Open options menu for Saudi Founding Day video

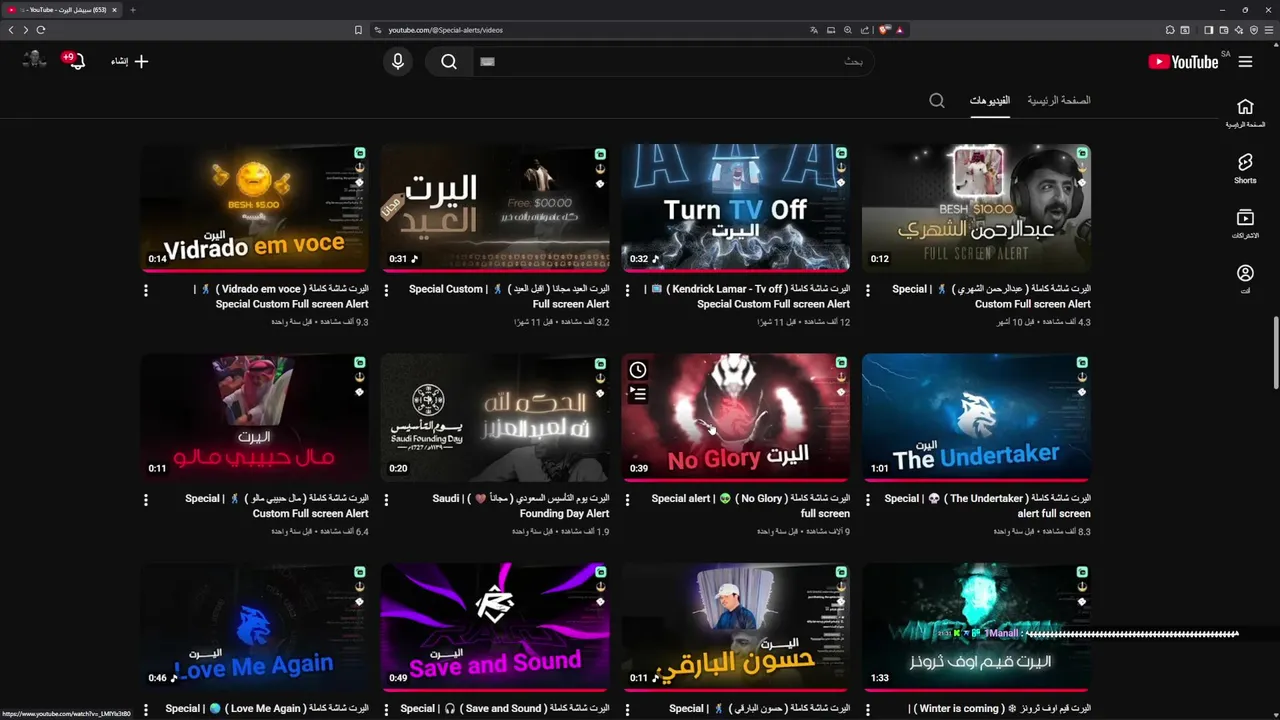[387, 500]
